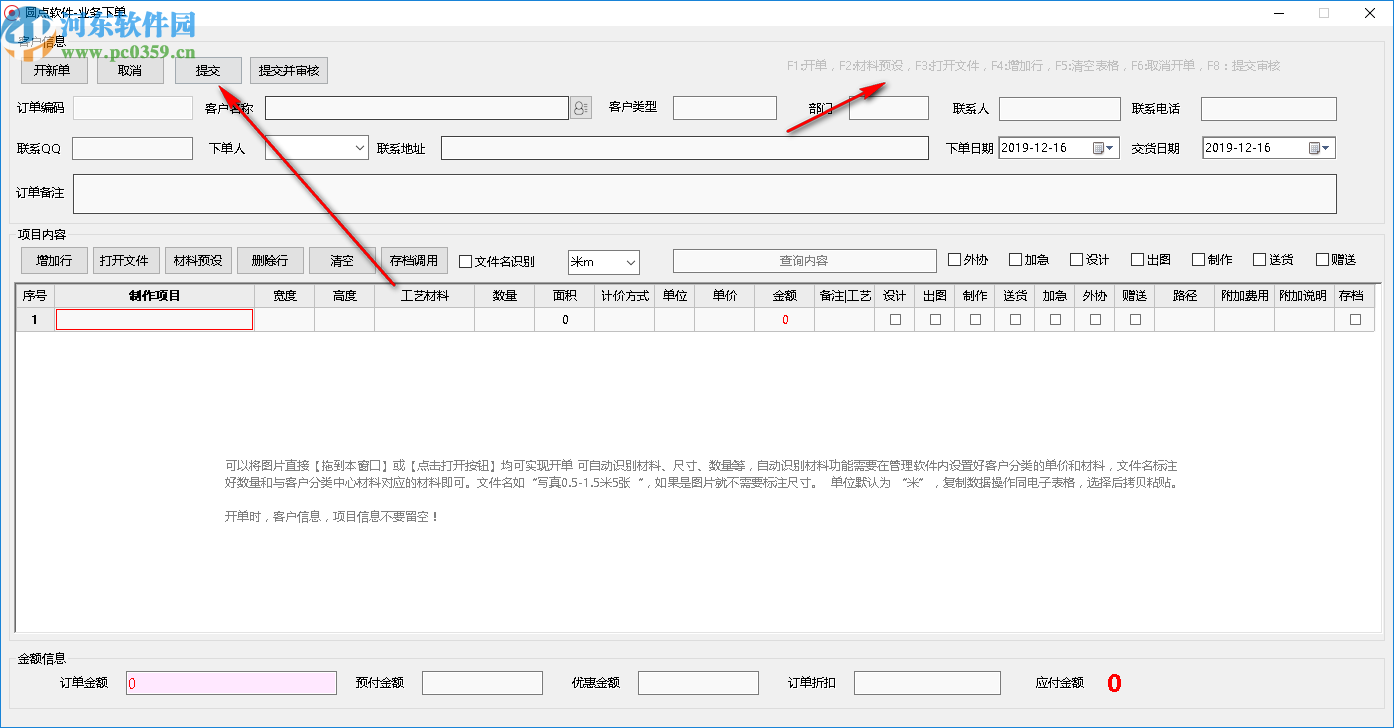The width and height of the screenshot is (1394, 728).
Task: Check the 设计 option
Action: coord(1077,259)
